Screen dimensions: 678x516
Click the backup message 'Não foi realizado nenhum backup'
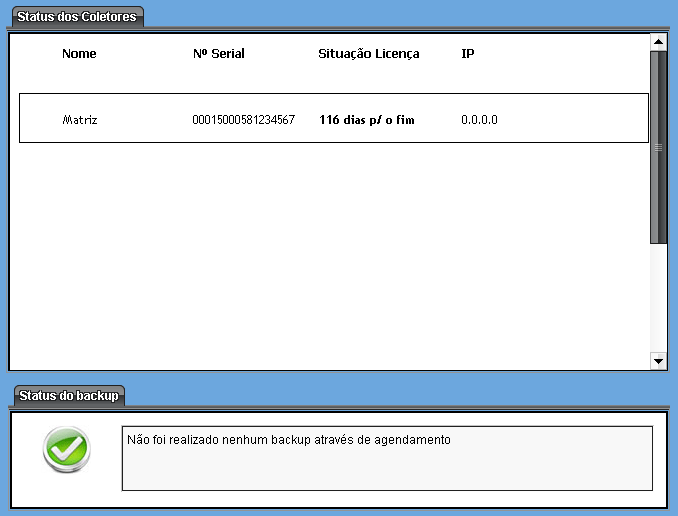coord(288,439)
